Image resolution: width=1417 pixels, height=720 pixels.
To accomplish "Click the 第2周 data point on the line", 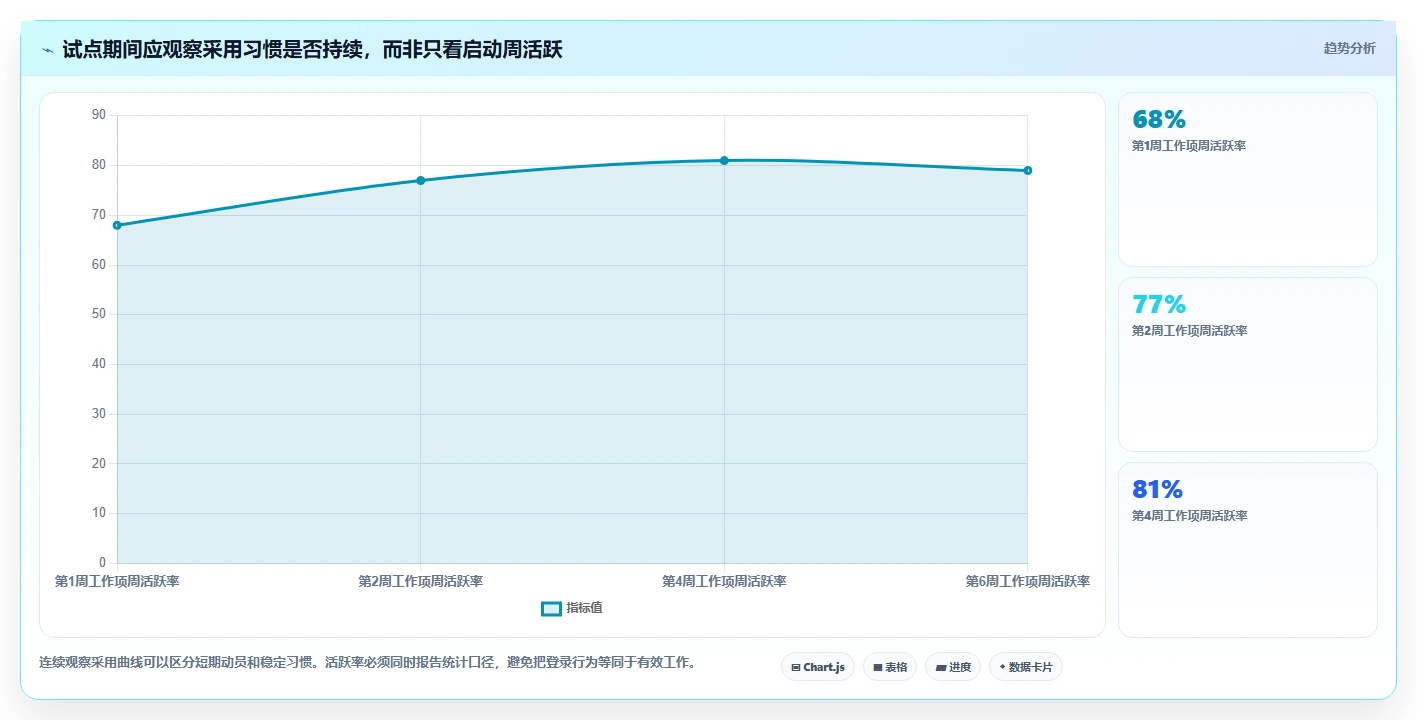I will pos(420,180).
